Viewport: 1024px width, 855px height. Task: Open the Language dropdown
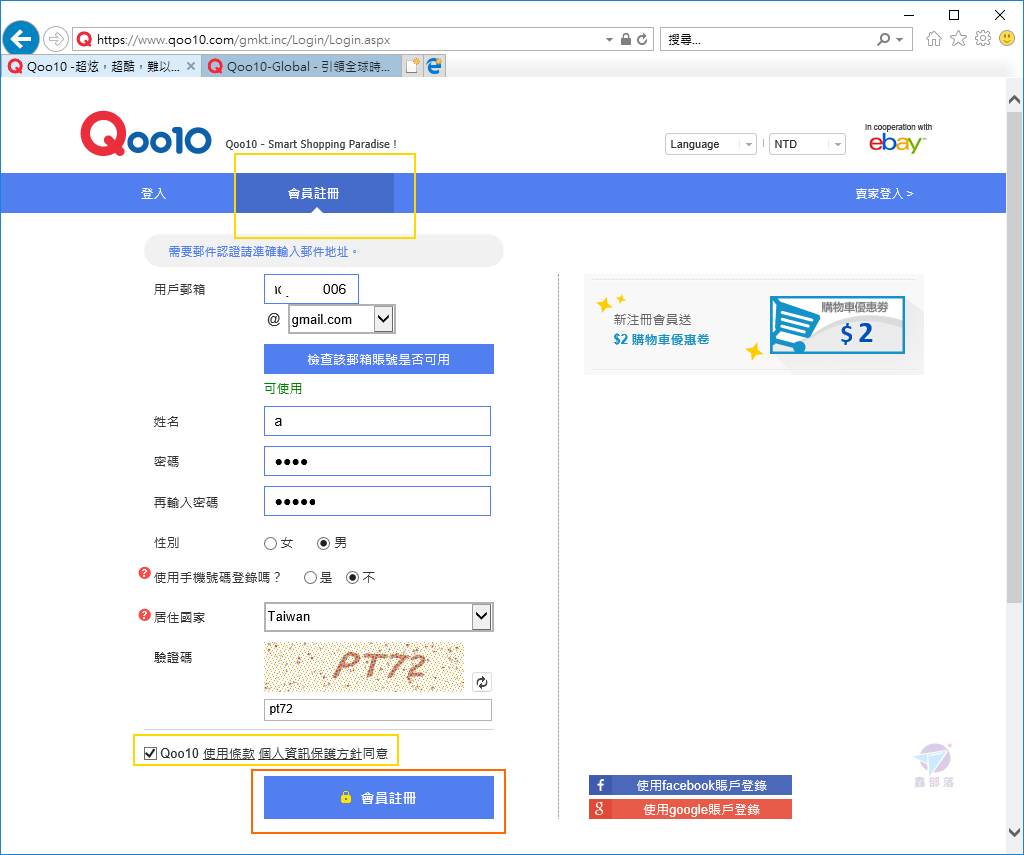click(x=711, y=144)
